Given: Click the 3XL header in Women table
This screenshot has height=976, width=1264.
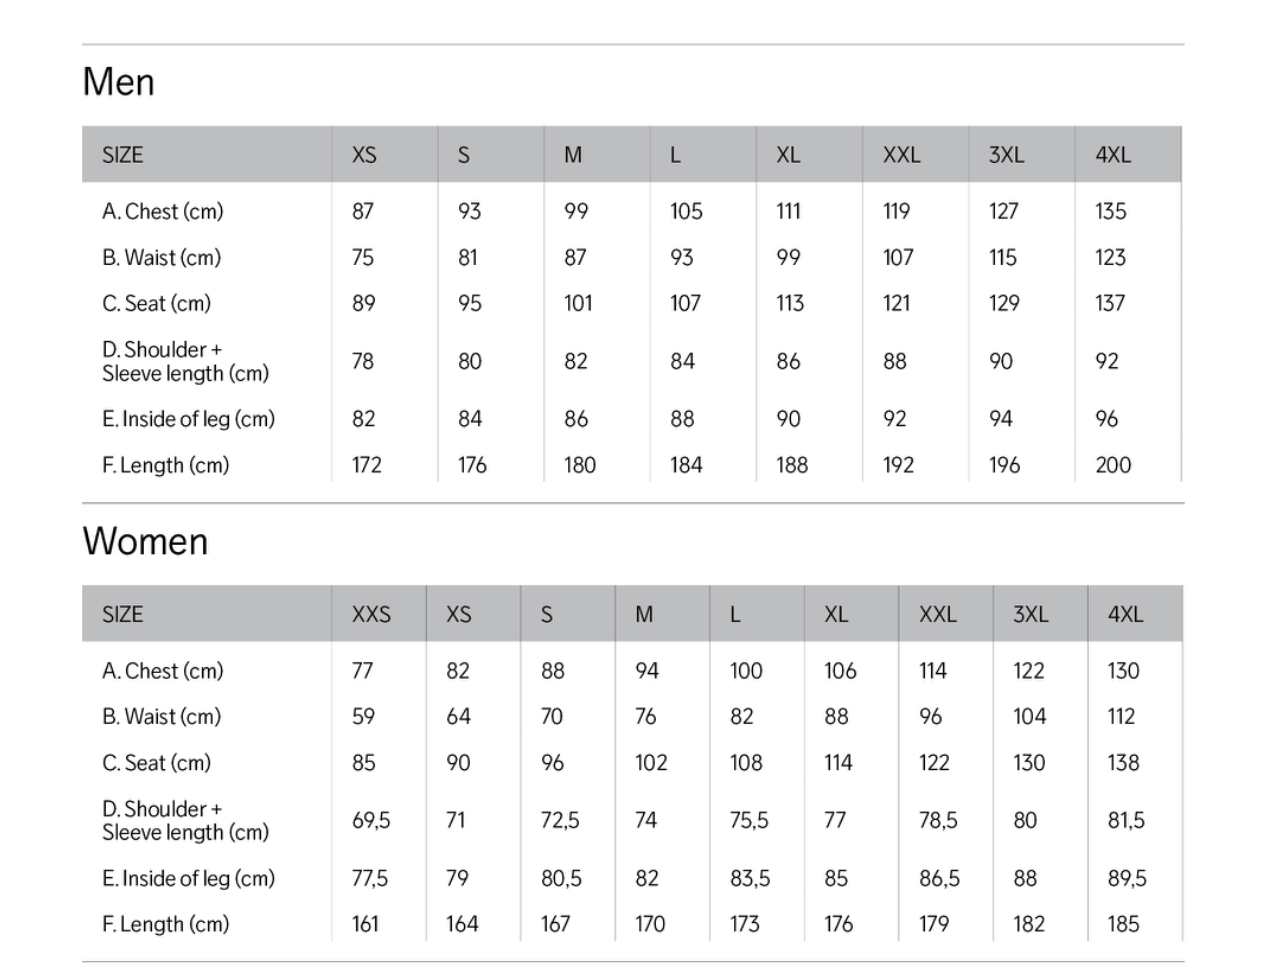Looking at the screenshot, I should coord(1030,614).
